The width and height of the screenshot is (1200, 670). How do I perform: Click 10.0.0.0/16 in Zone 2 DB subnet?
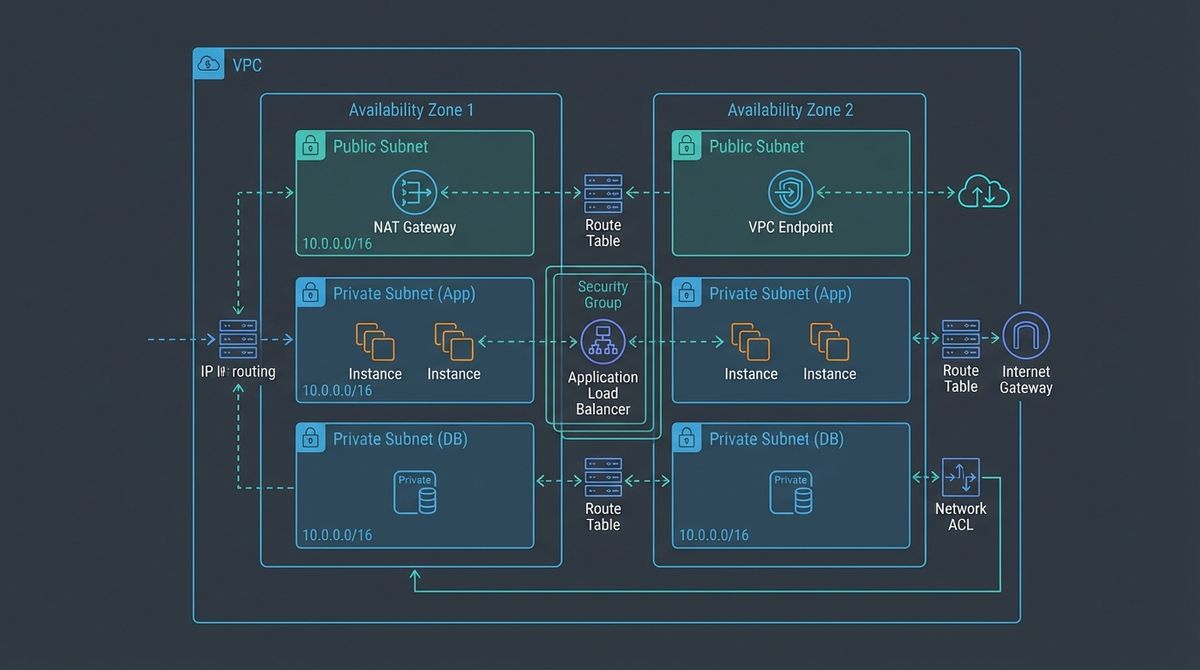point(714,535)
